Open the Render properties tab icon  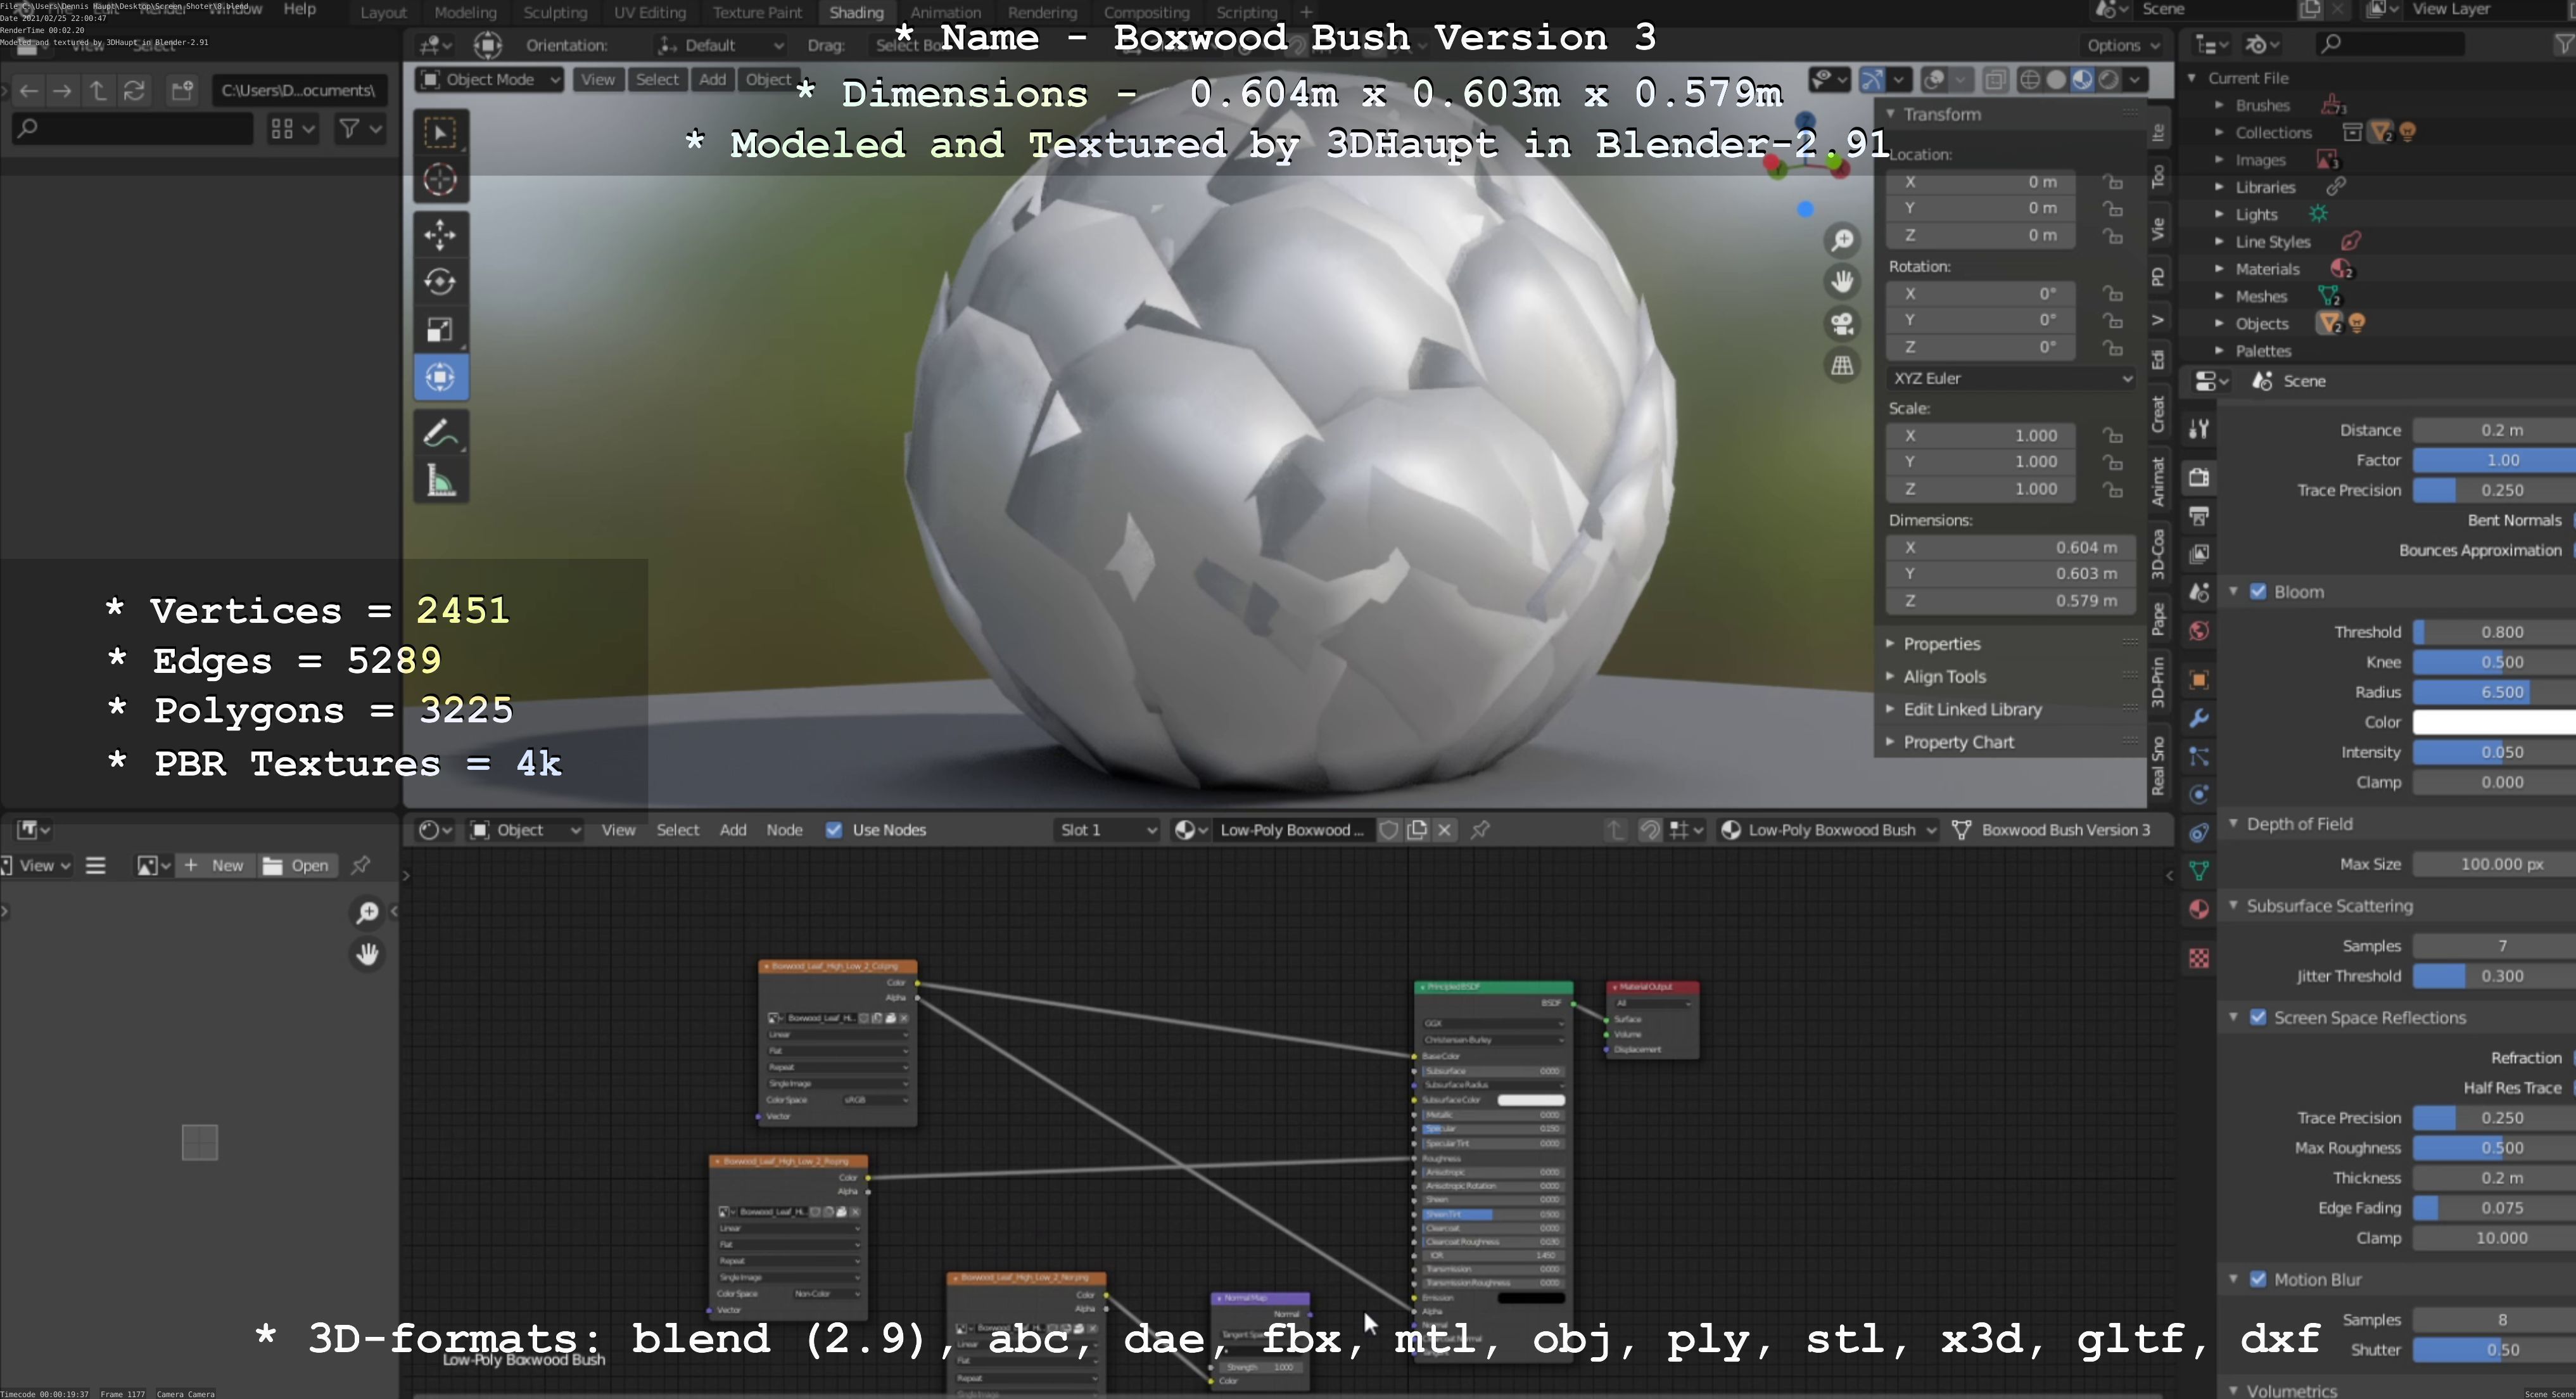click(2199, 477)
